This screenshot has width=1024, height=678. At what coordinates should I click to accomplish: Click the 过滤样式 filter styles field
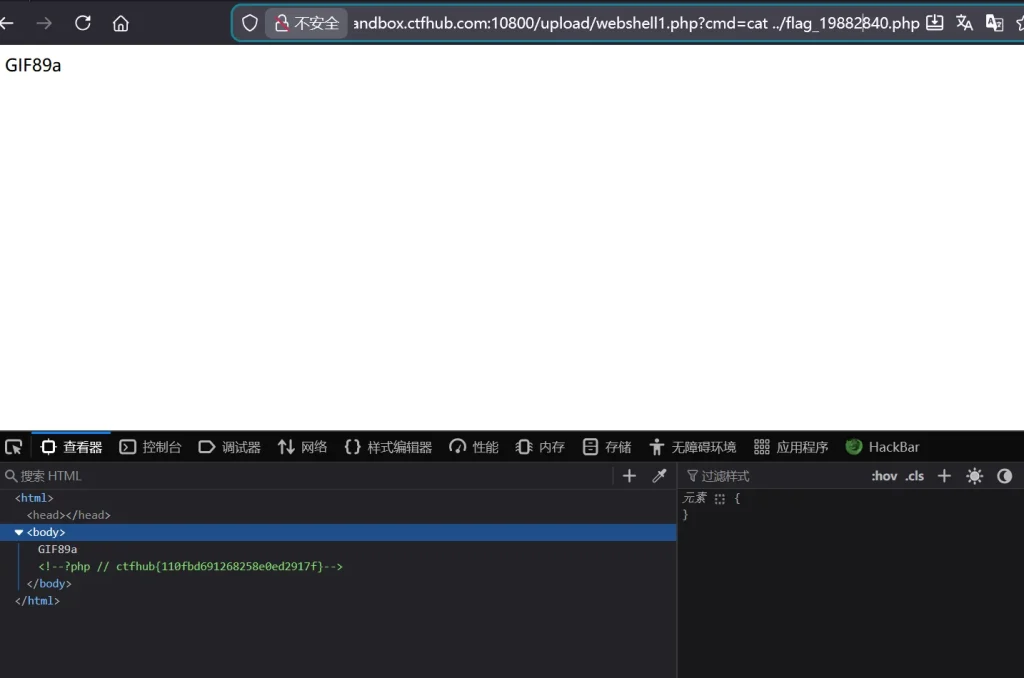click(770, 476)
